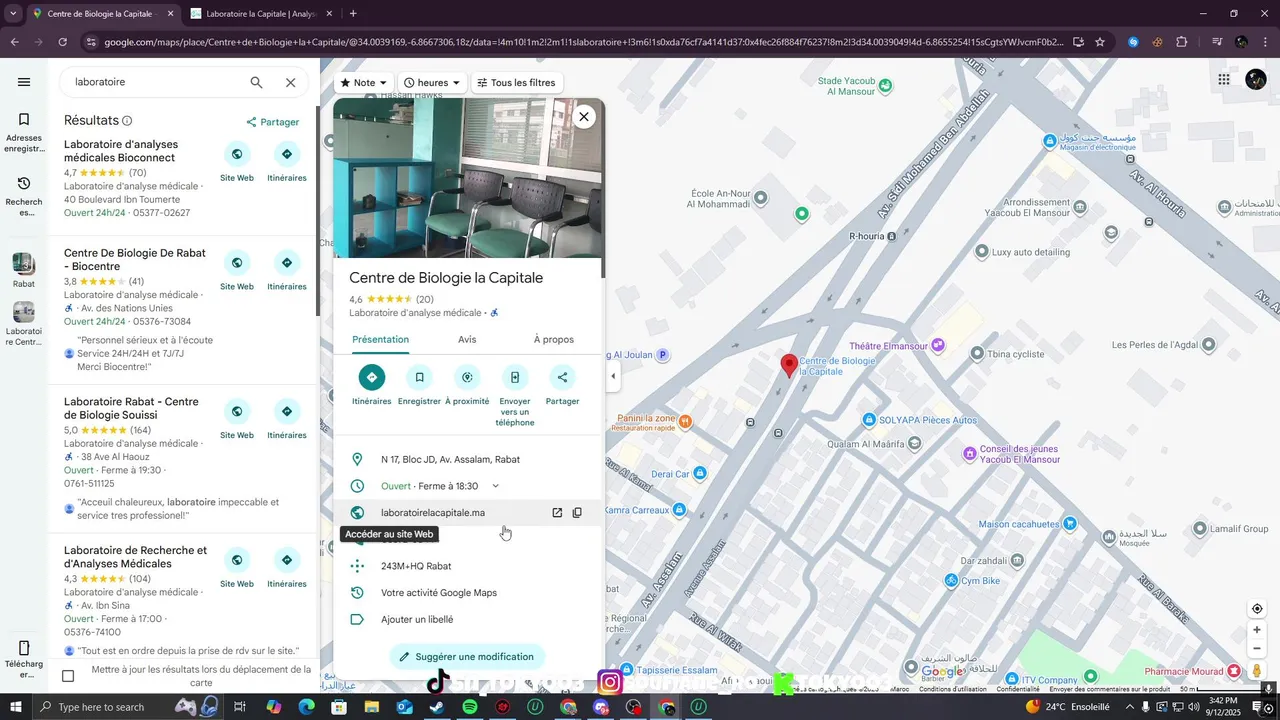Switch to the À propos tab
This screenshot has width=1280, height=720.
coord(554,340)
